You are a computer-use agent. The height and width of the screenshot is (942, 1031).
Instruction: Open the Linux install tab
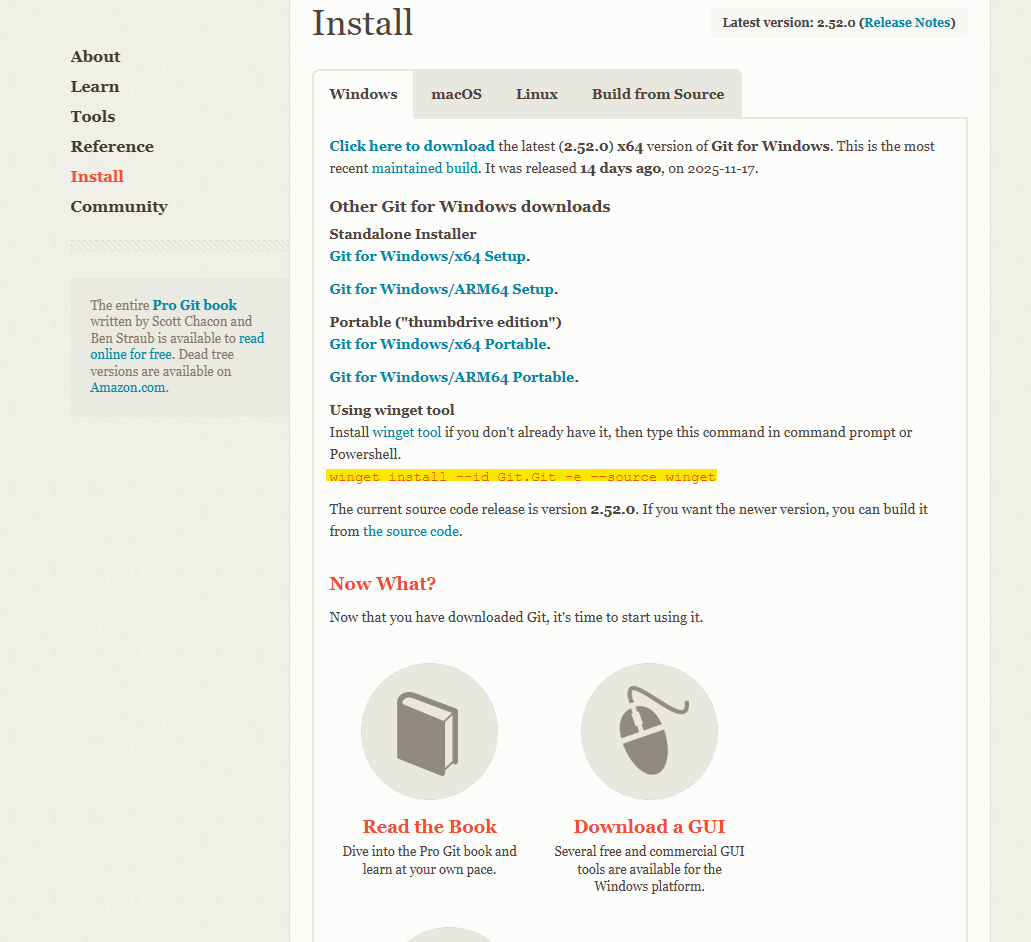537,94
